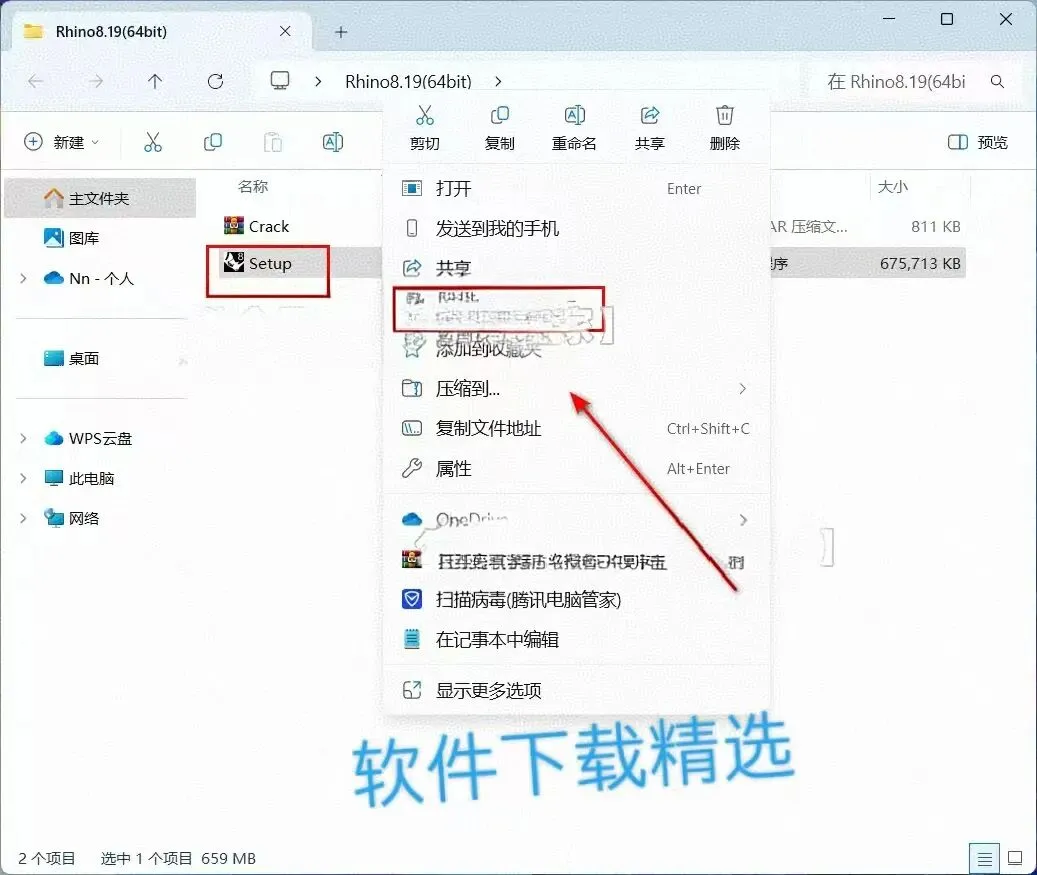Sort by the 大小 column header

click(x=893, y=187)
